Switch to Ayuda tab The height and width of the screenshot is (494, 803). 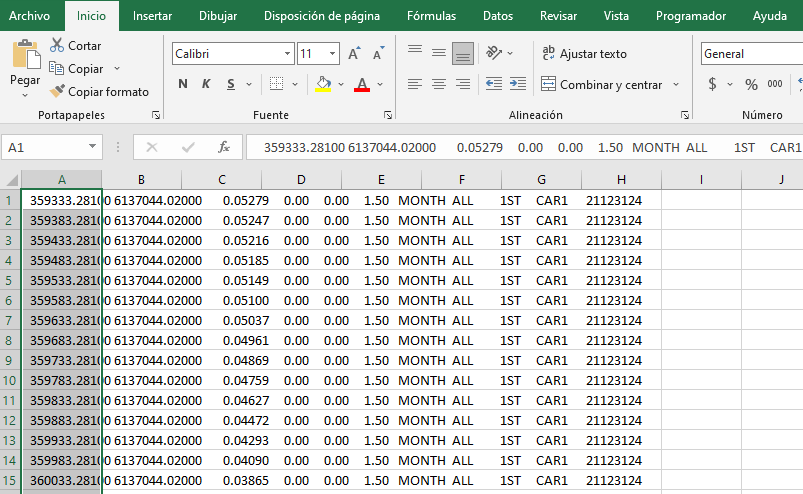[x=770, y=16]
